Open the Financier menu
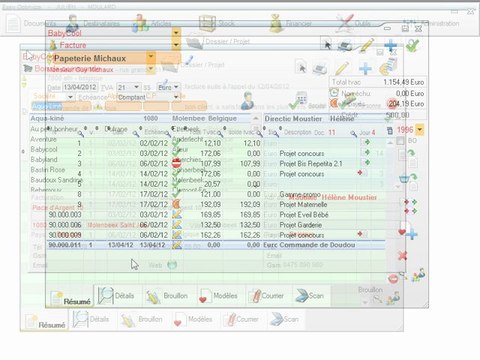This screenshot has height=360, width=480. (291, 23)
